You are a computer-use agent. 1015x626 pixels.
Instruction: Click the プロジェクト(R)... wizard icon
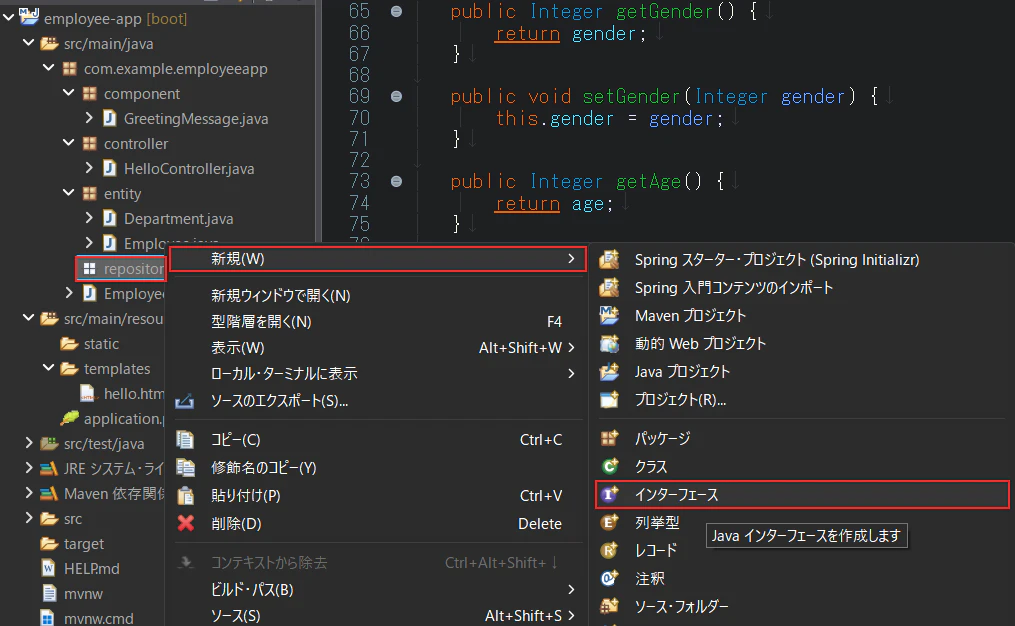pos(609,399)
